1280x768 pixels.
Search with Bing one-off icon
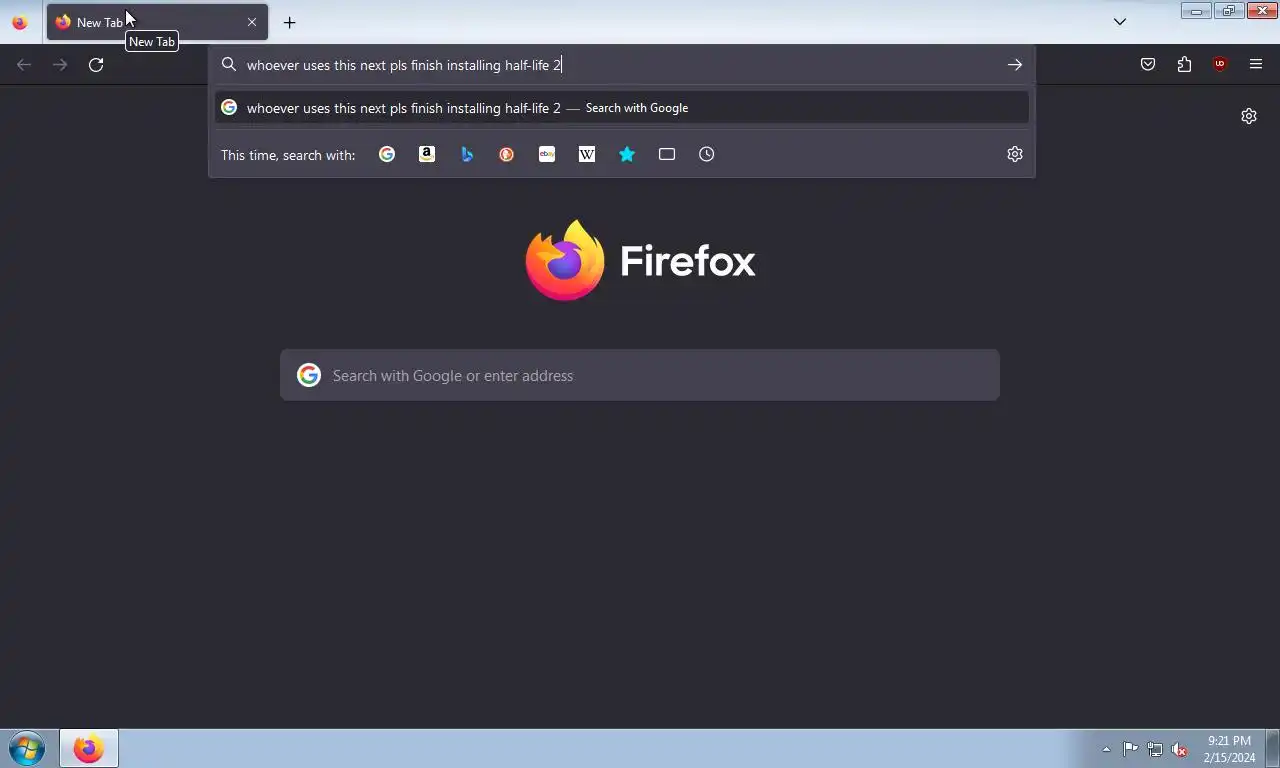coord(467,154)
